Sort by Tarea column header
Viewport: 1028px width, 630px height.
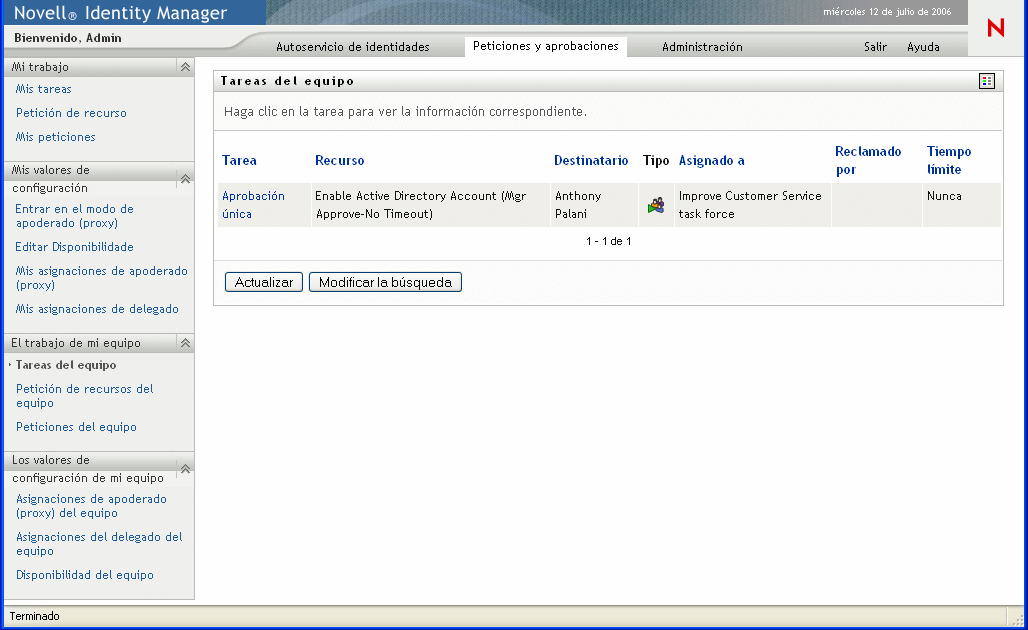(239, 160)
